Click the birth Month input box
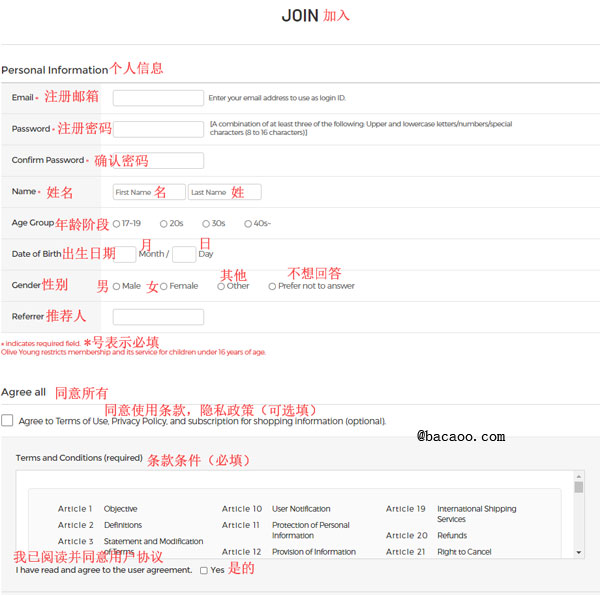 click(126, 254)
